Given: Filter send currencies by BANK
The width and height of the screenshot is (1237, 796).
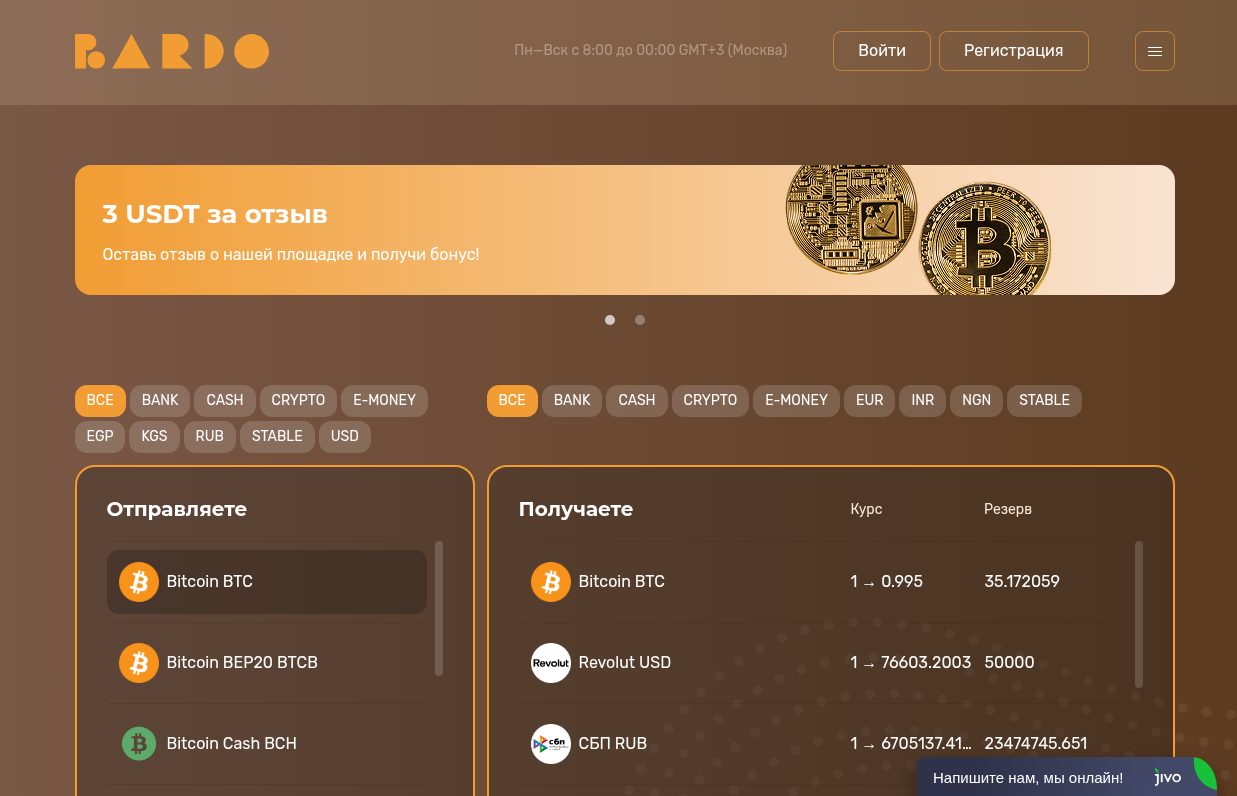Looking at the screenshot, I should point(160,400).
